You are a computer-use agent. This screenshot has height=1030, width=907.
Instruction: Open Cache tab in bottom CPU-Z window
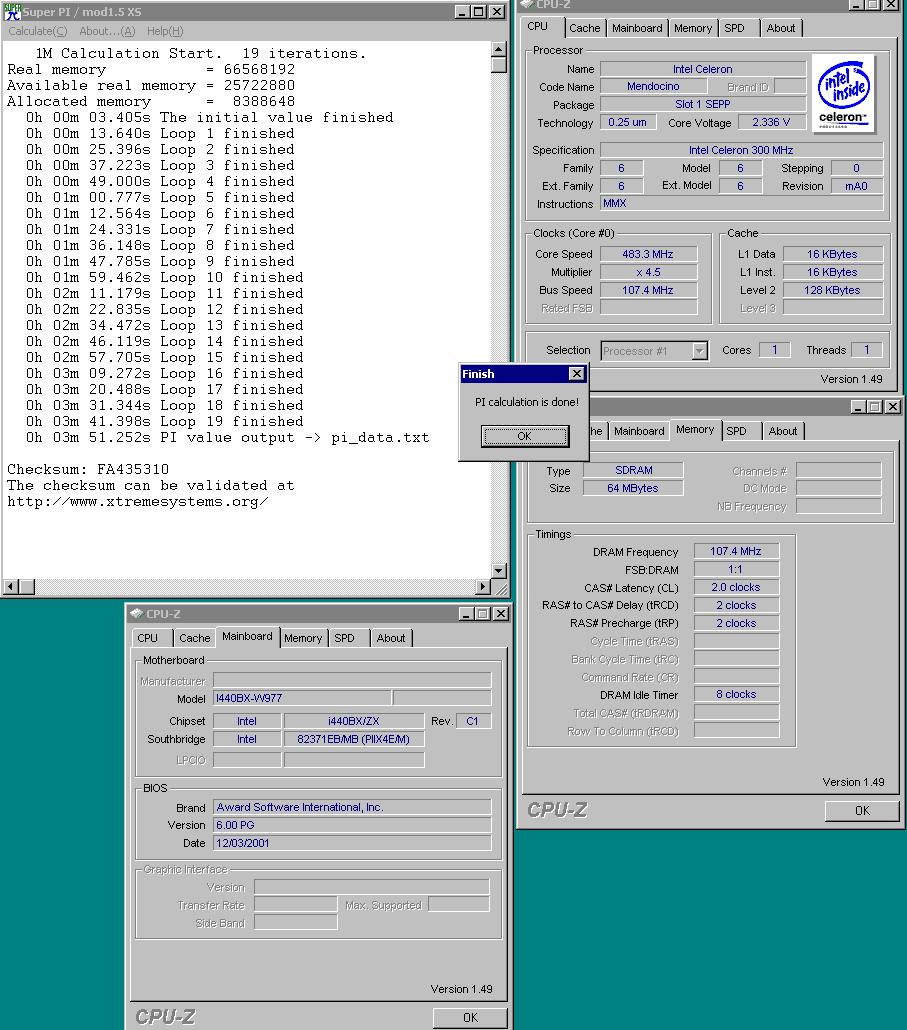pyautogui.click(x=194, y=638)
